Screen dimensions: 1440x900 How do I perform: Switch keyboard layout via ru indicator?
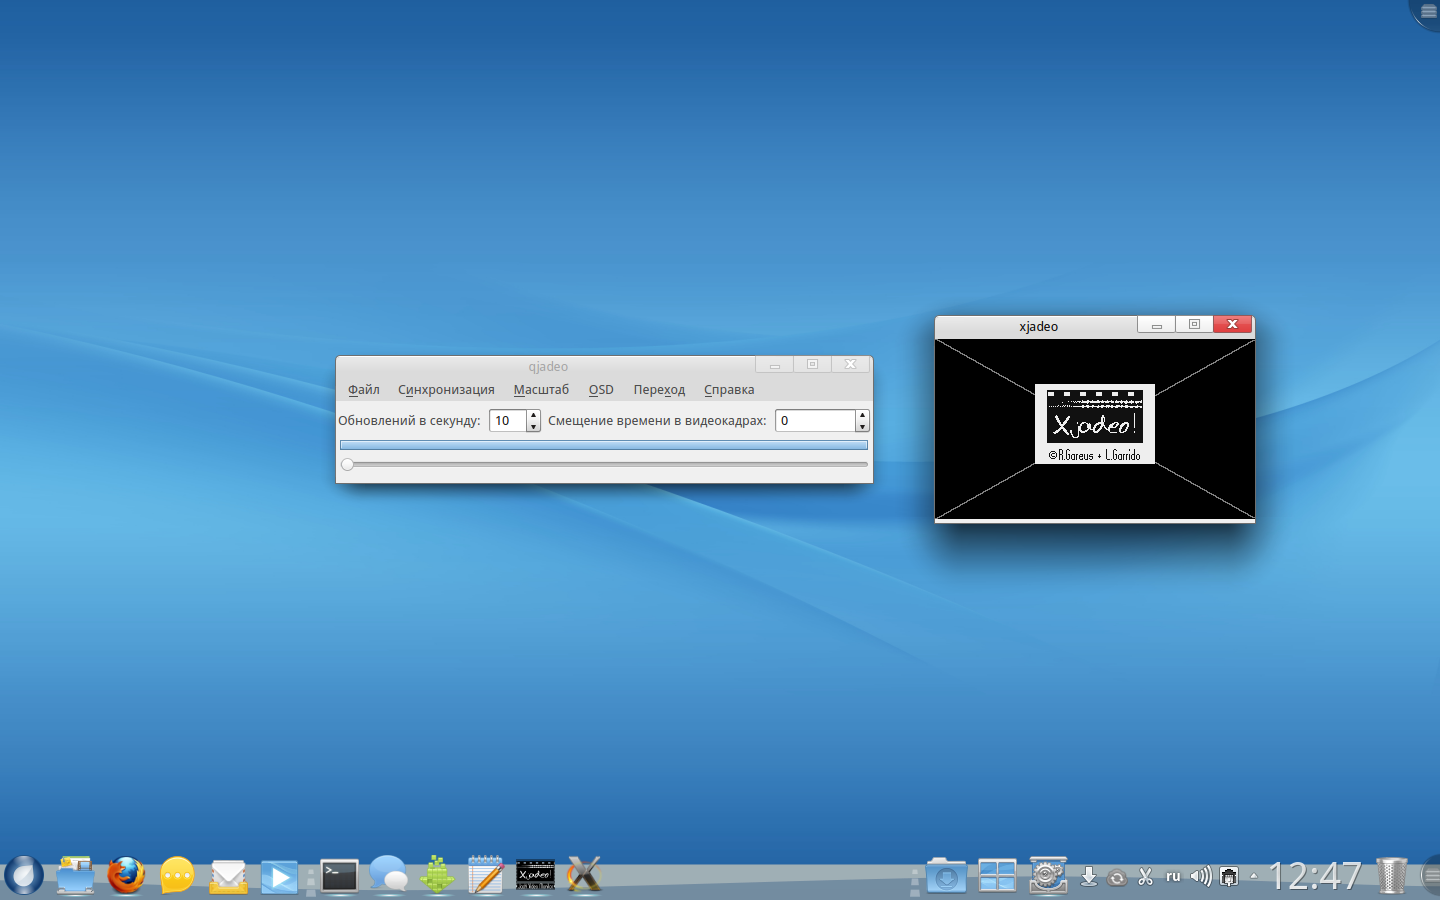[1173, 877]
